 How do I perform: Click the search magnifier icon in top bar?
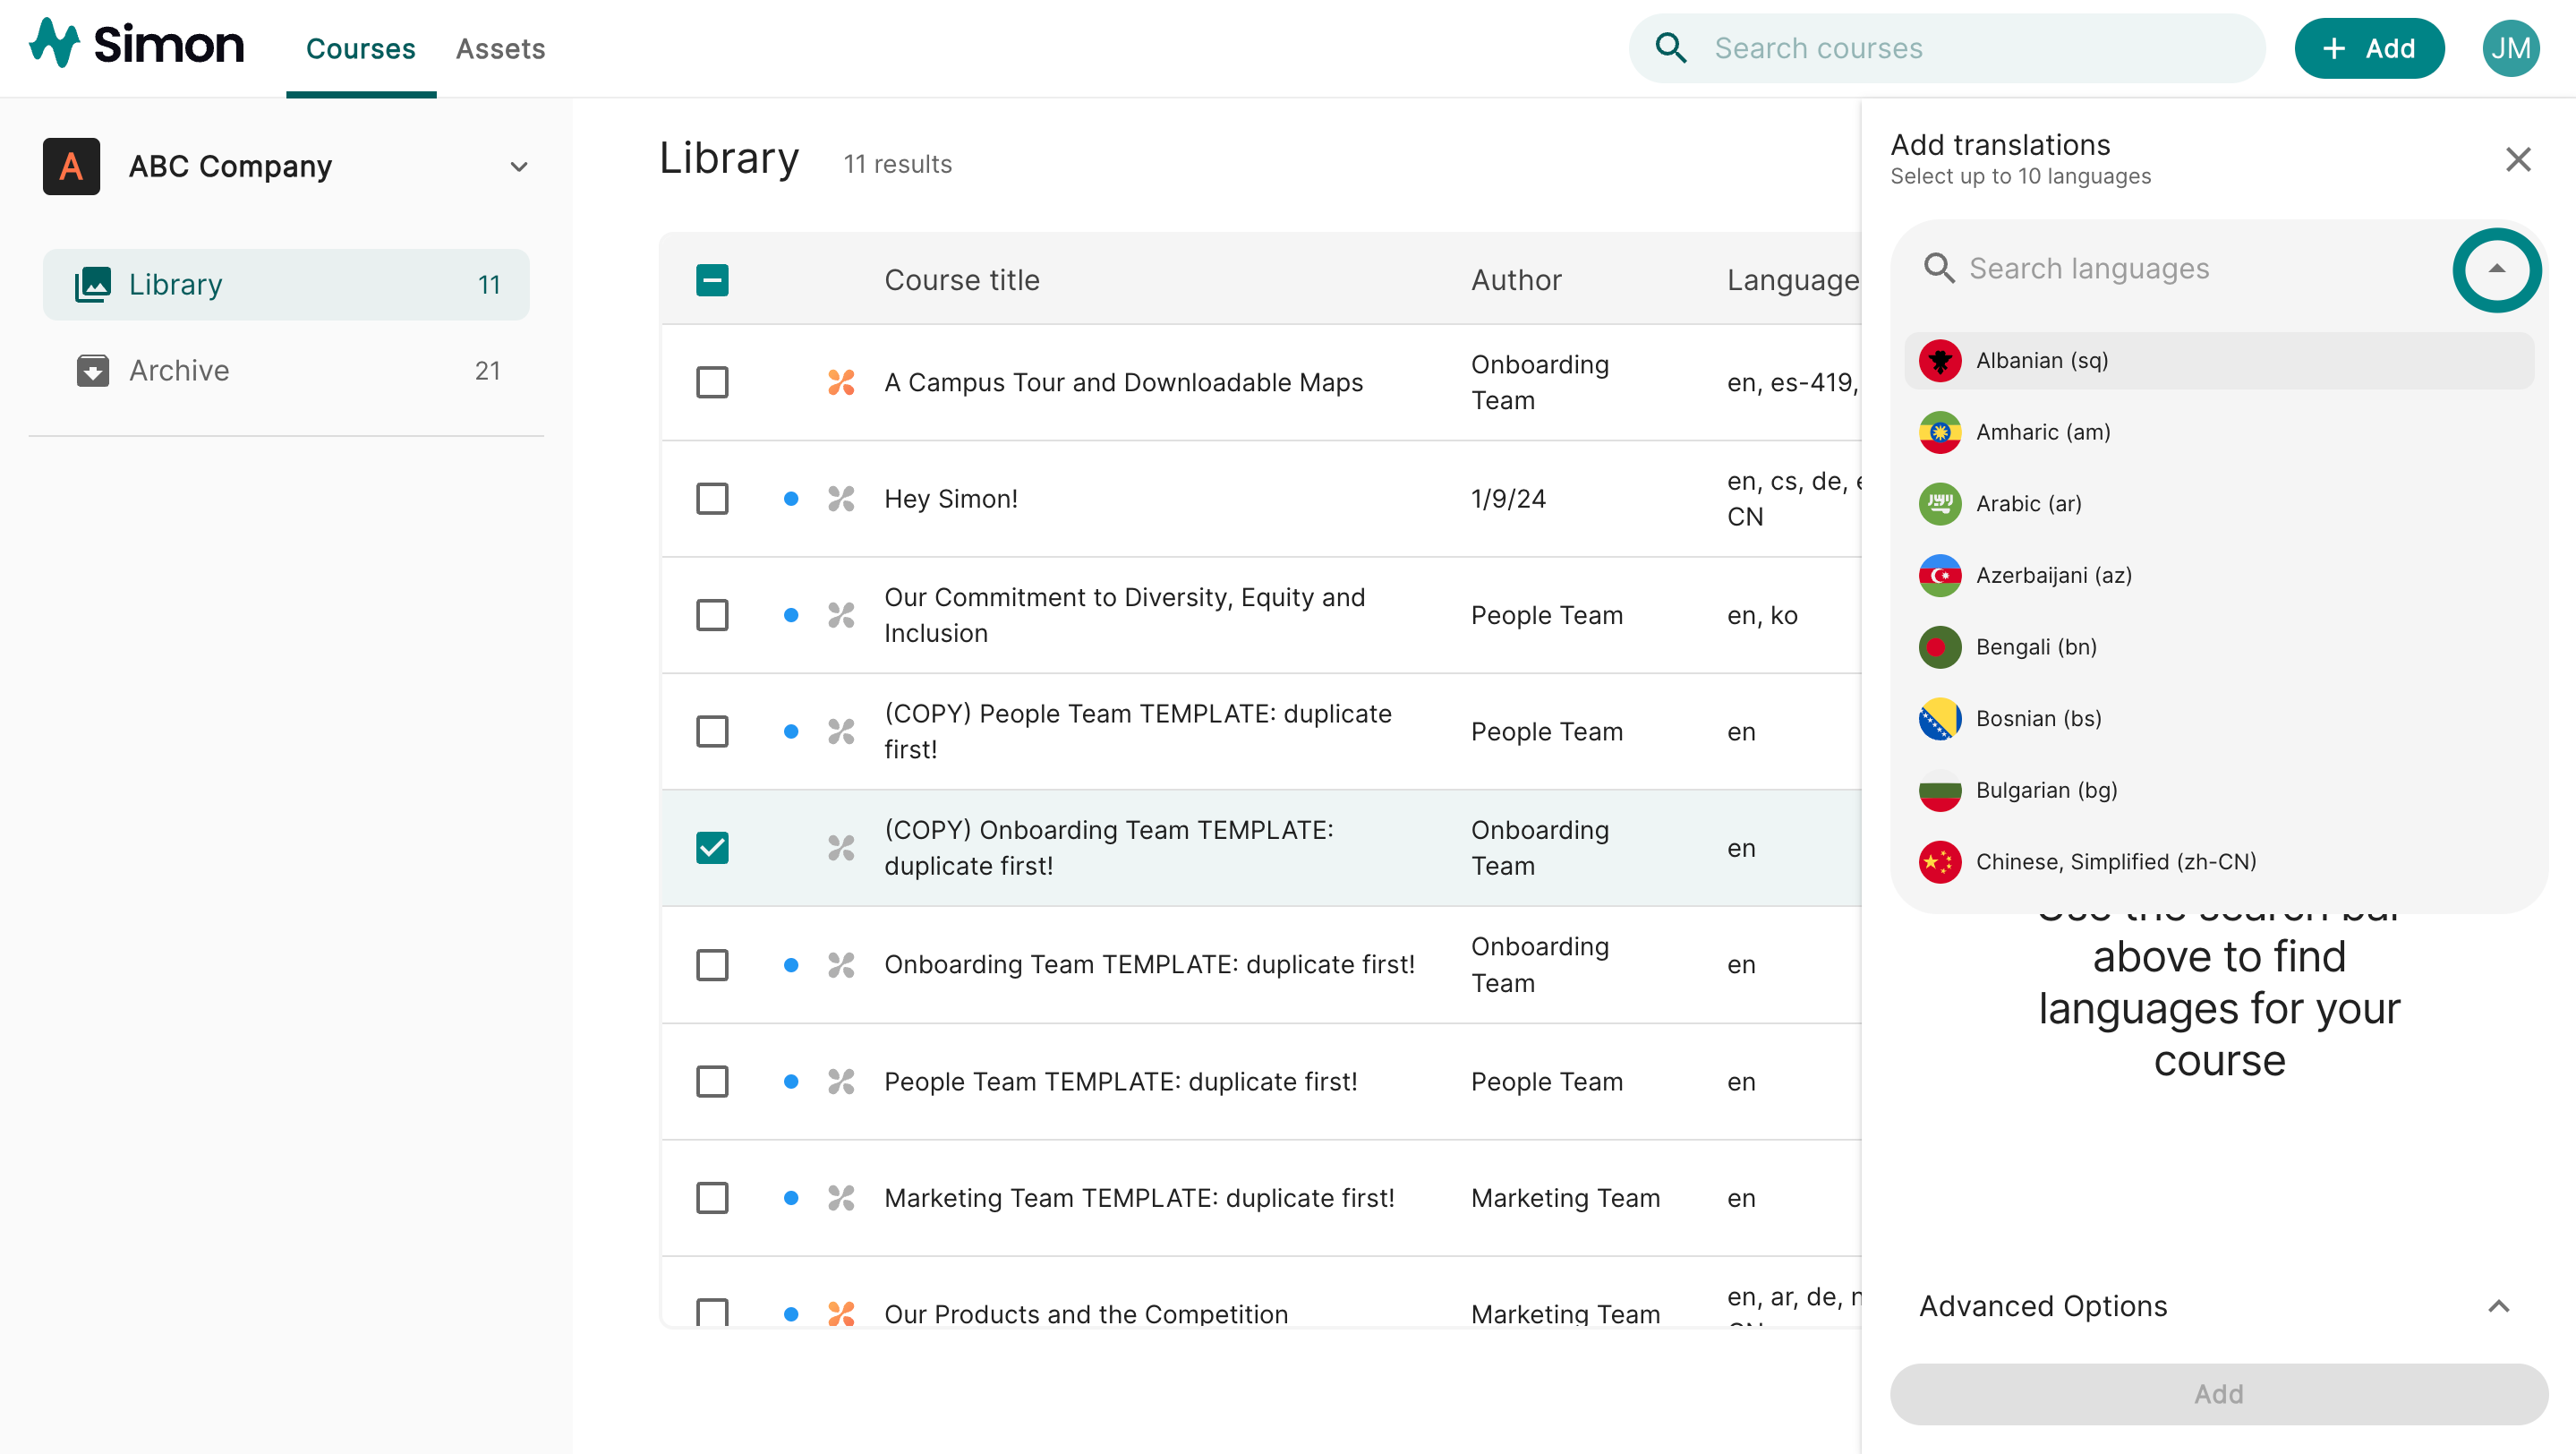(1671, 48)
